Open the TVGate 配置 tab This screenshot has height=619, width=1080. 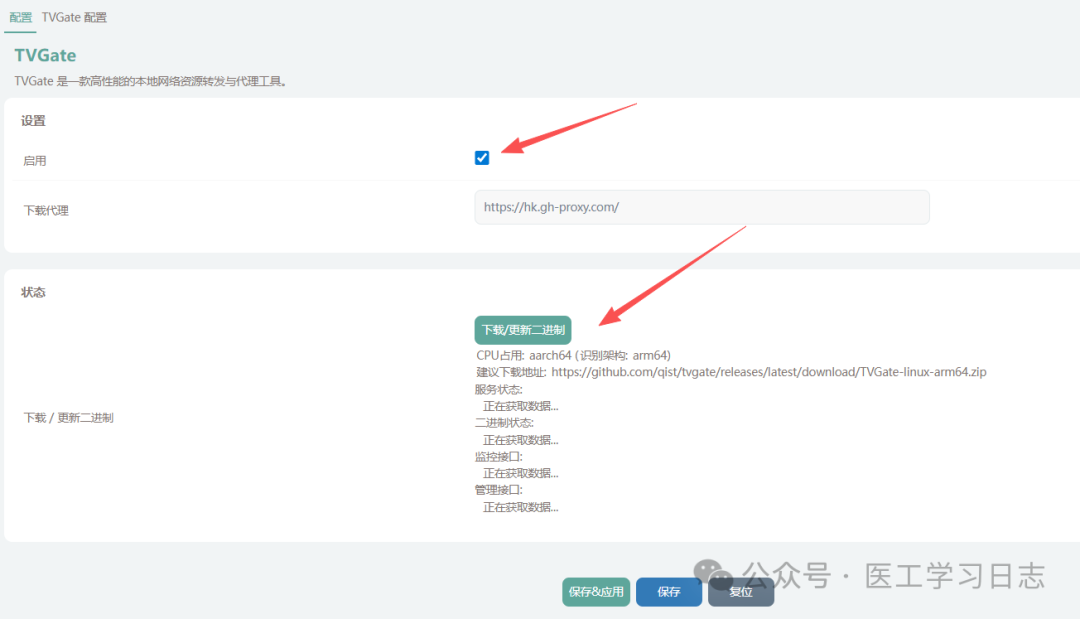click(x=74, y=17)
